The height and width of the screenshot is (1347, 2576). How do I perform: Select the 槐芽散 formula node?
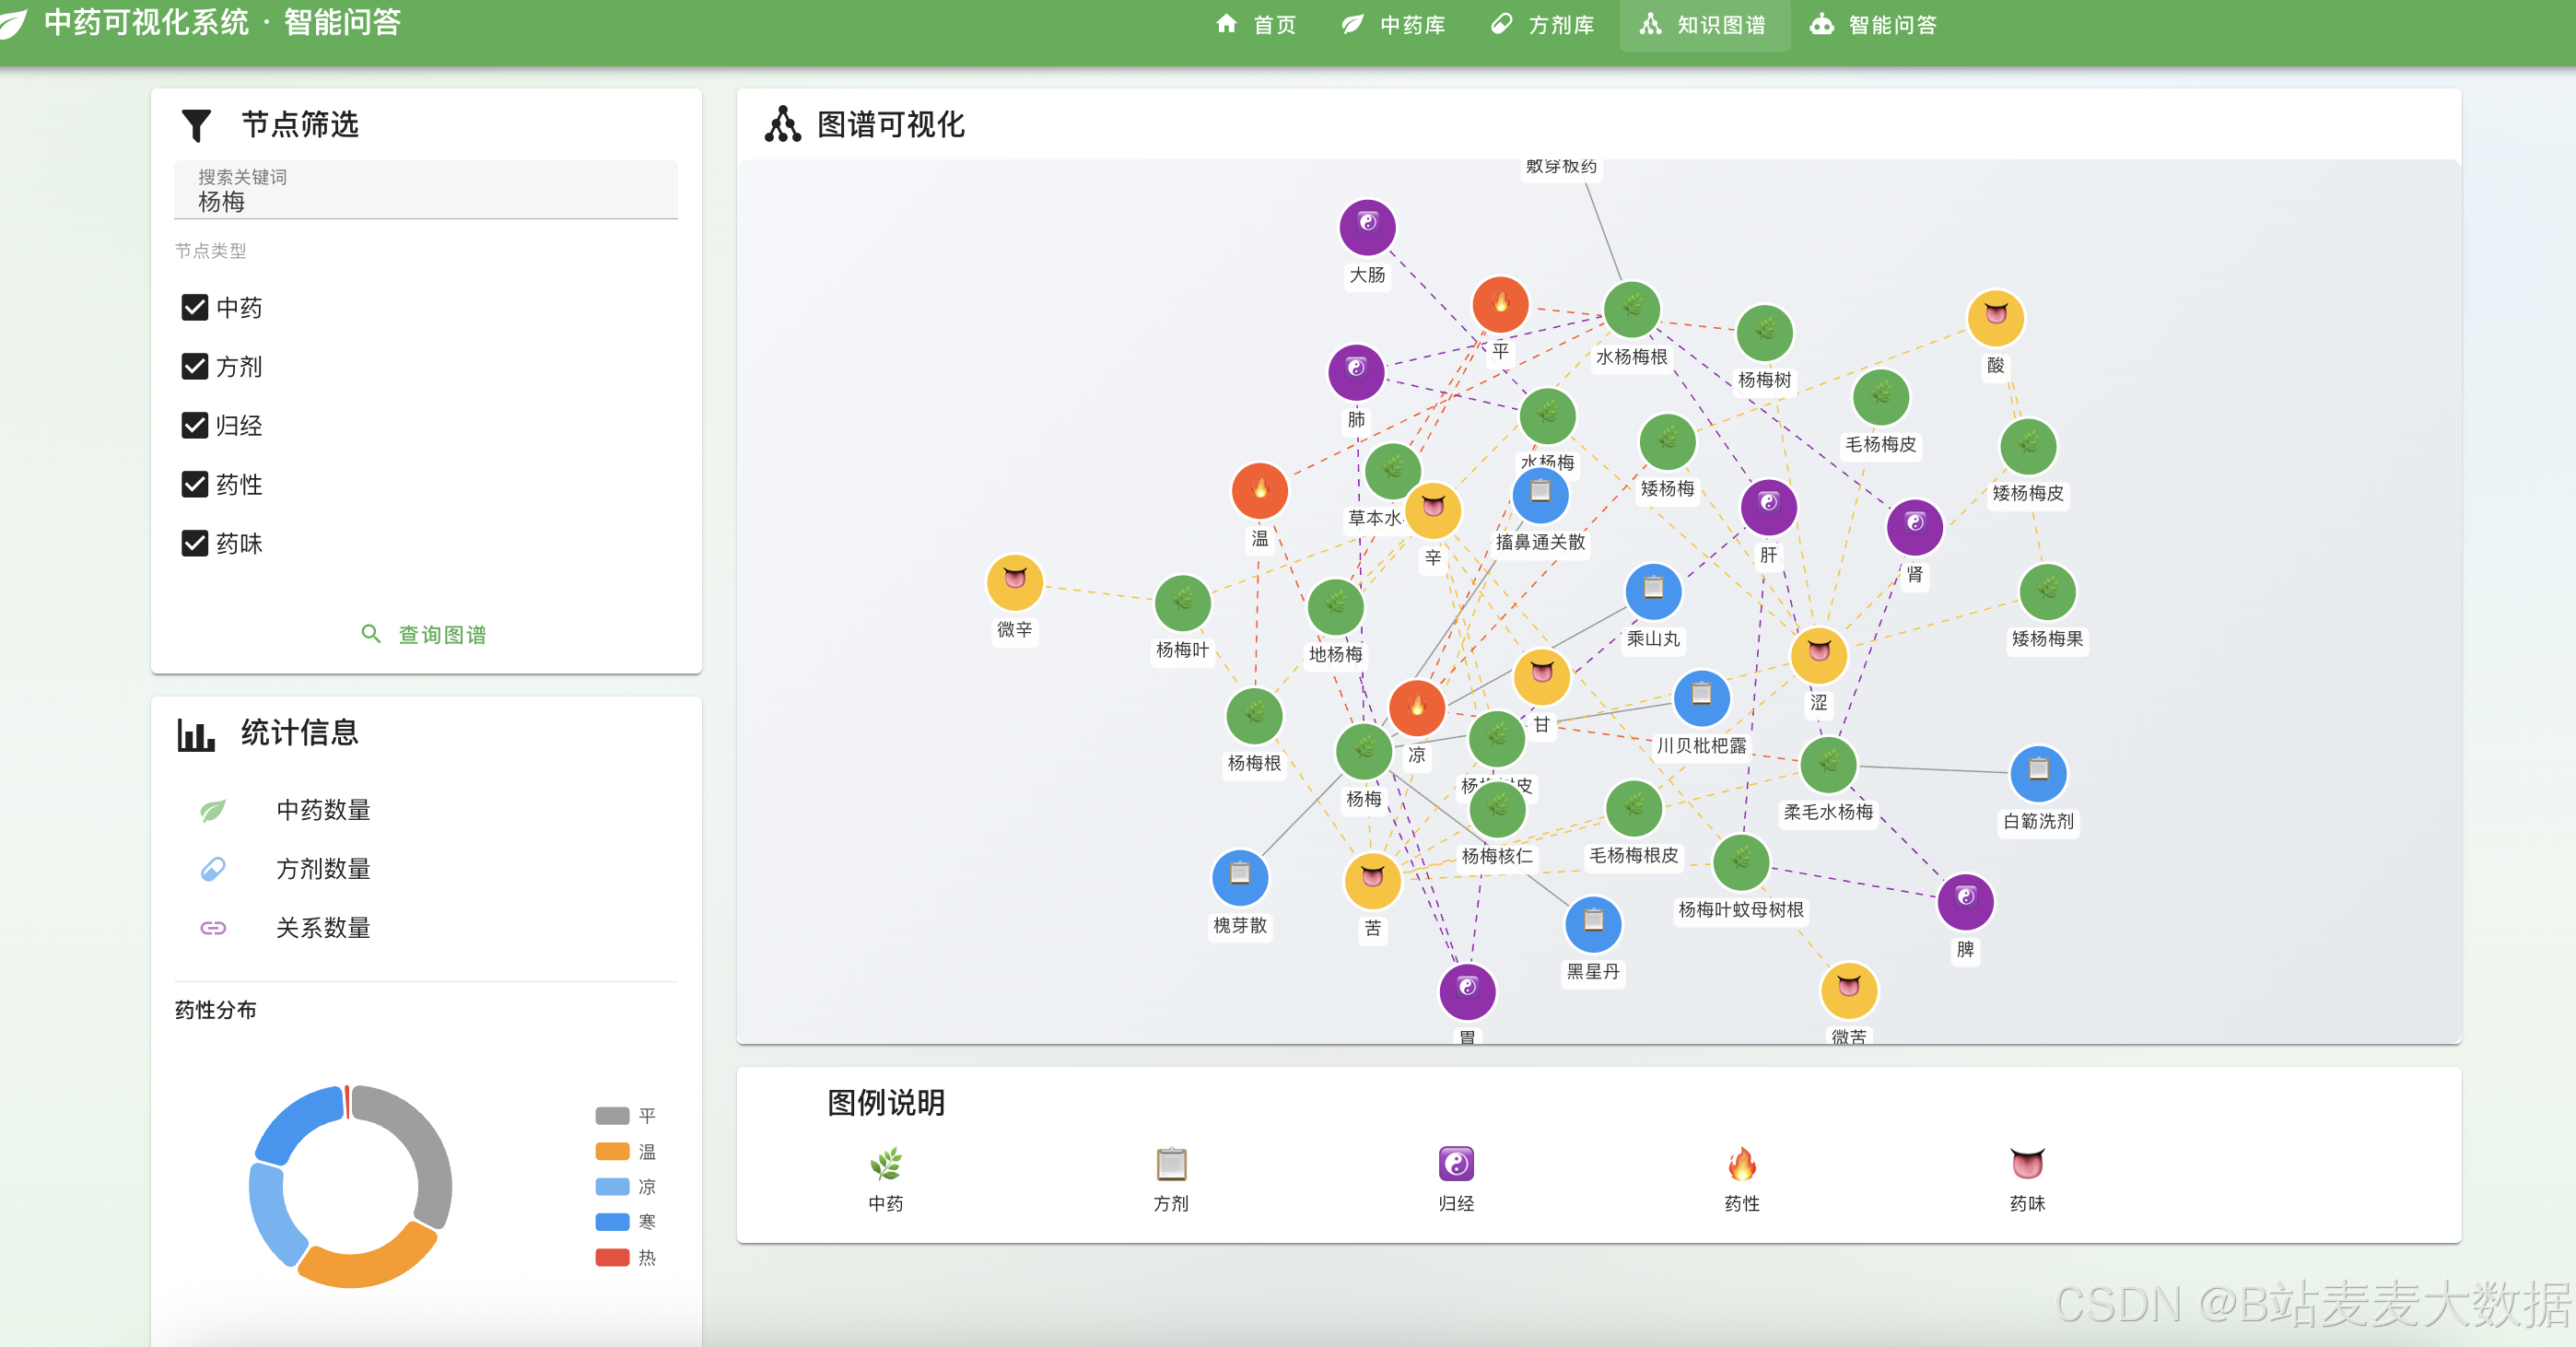click(1239, 878)
